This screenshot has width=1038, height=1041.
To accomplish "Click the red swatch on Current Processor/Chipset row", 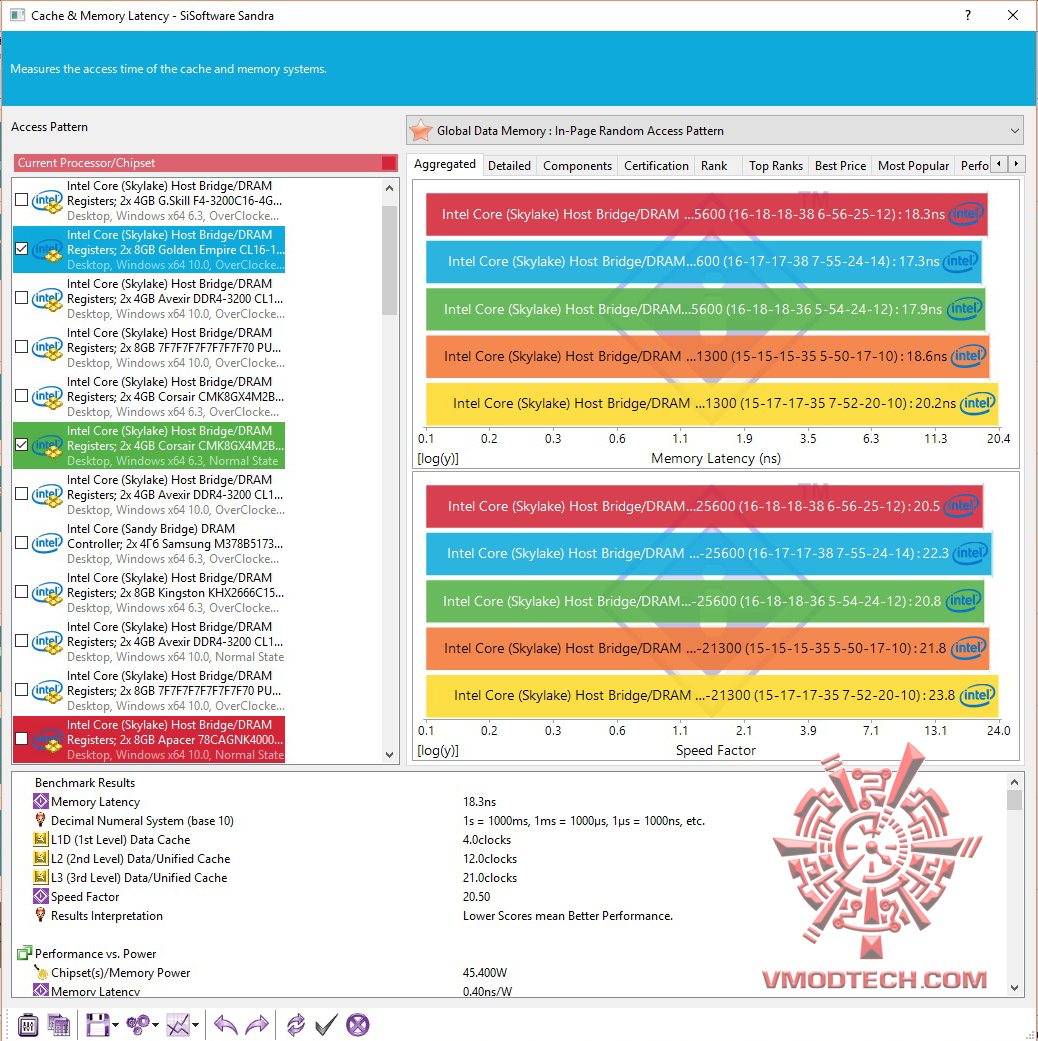I will tap(389, 163).
